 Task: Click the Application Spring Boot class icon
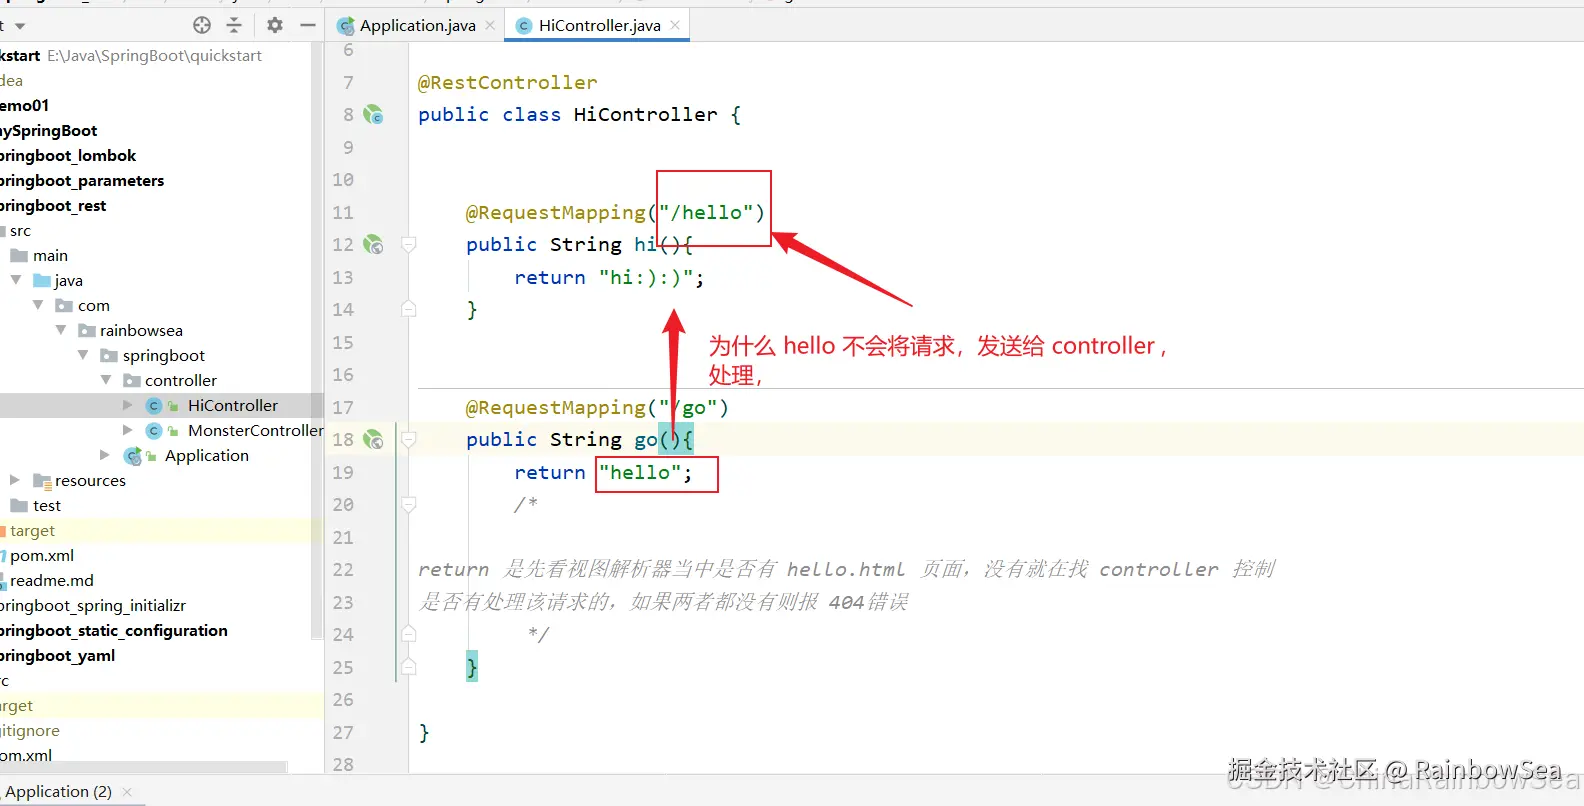pos(132,456)
